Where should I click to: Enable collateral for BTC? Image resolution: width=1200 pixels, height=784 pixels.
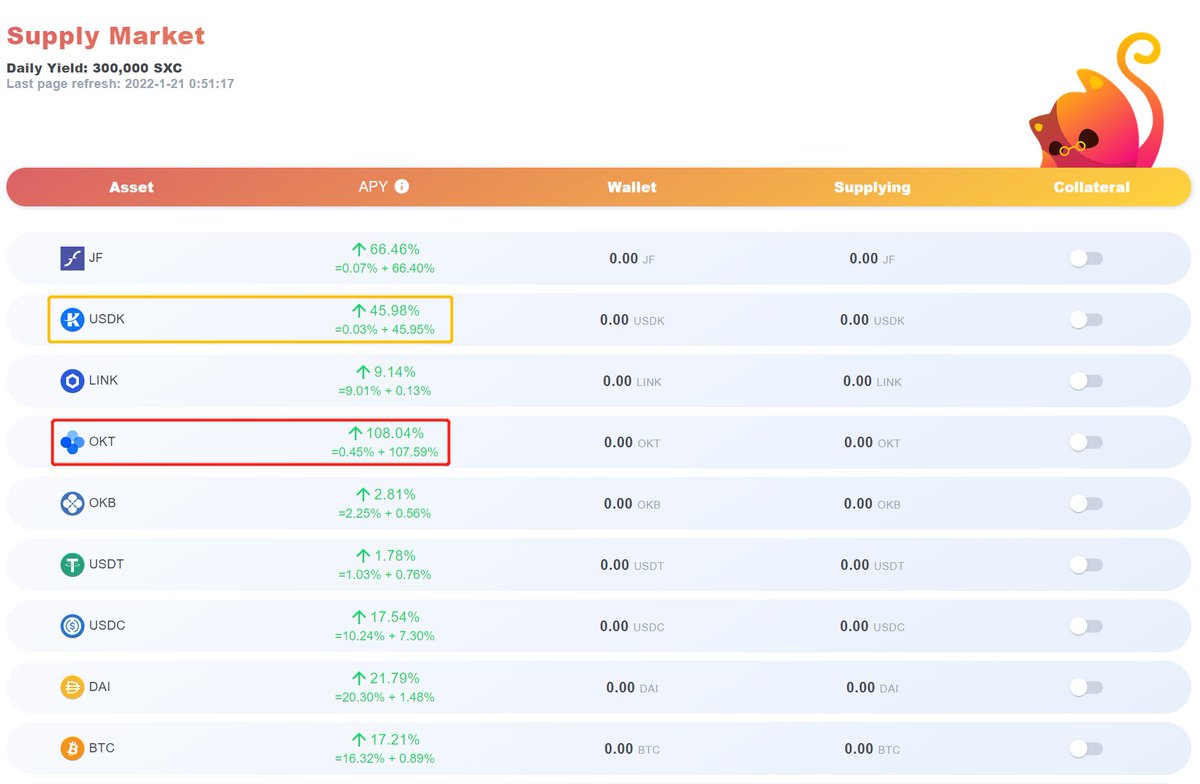tap(1085, 748)
